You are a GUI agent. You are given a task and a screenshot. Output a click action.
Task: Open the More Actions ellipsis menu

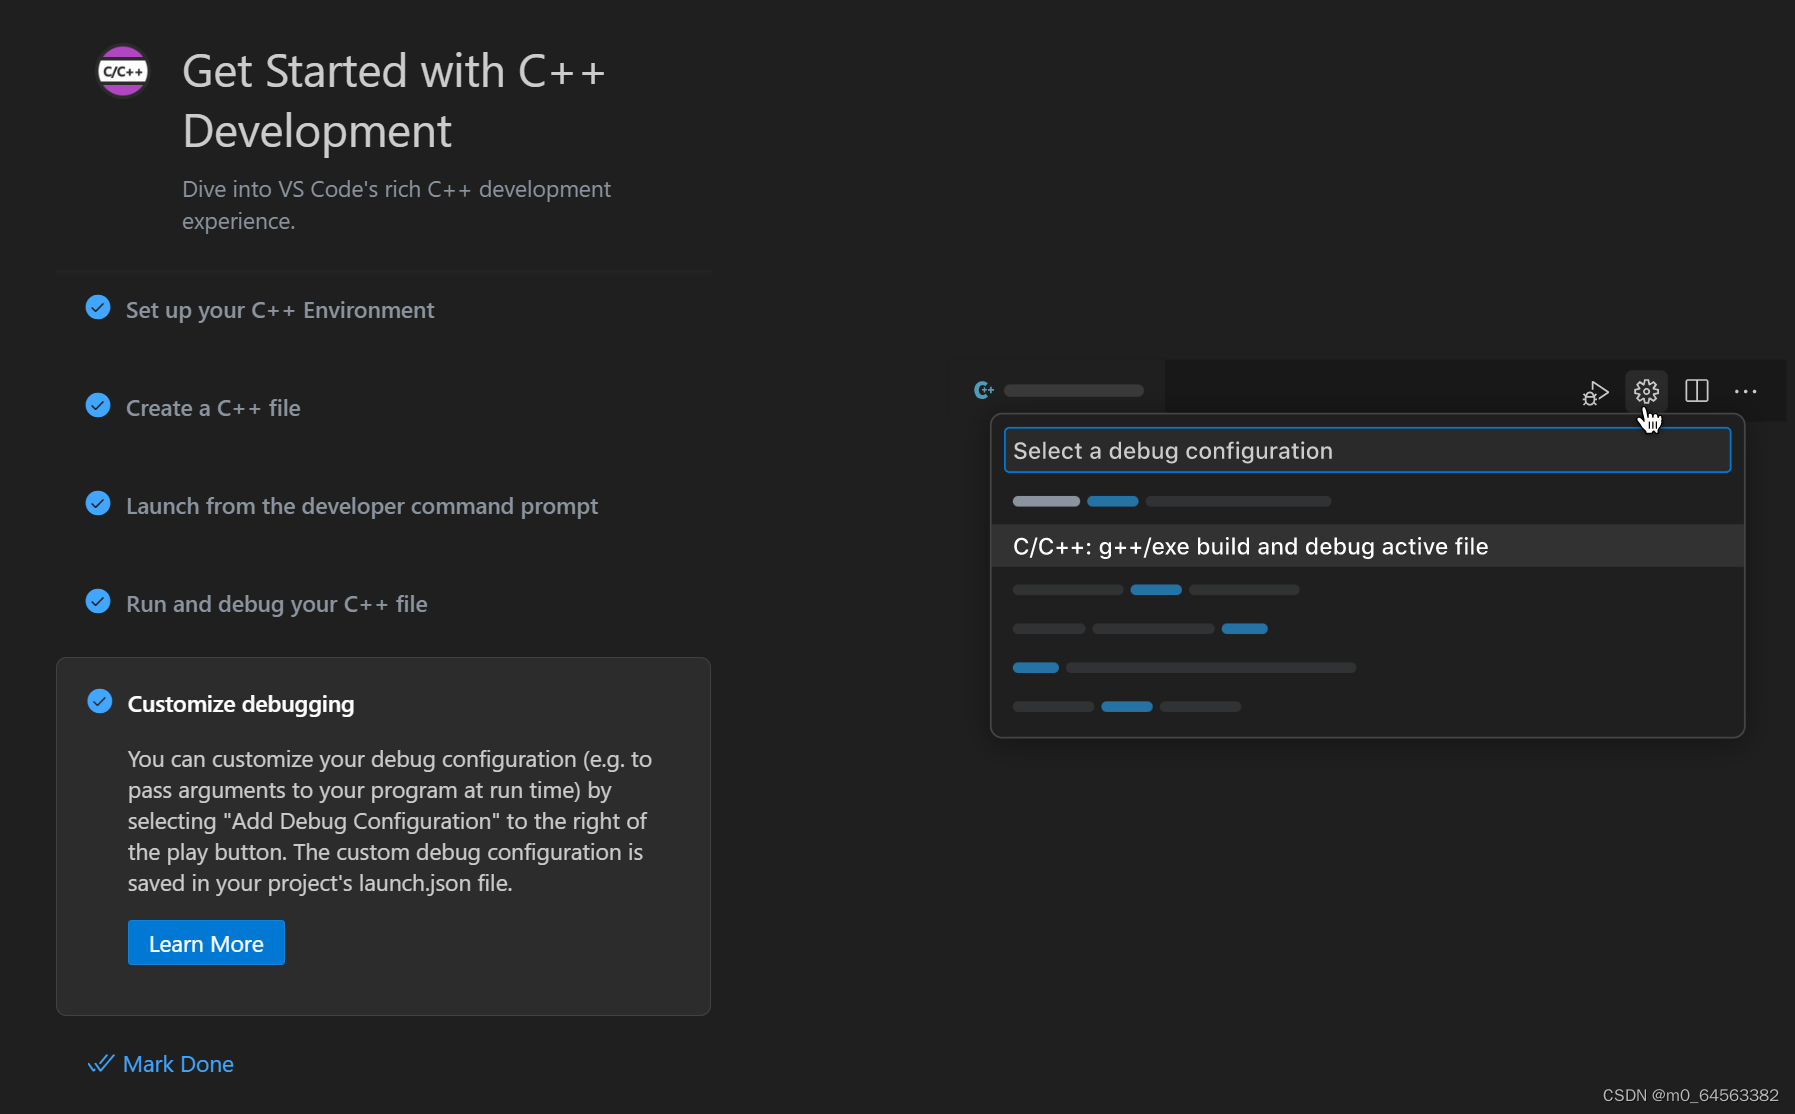(1746, 392)
